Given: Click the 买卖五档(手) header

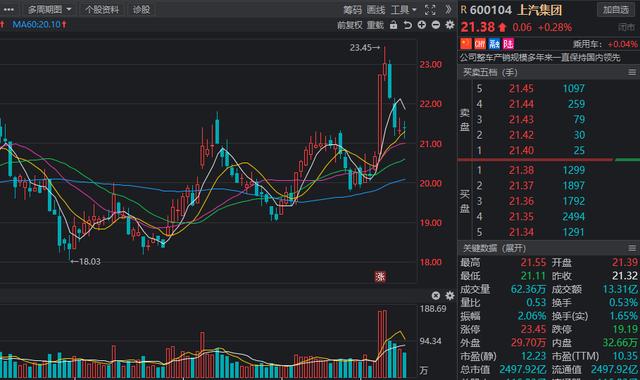Looking at the screenshot, I should pos(490,73).
